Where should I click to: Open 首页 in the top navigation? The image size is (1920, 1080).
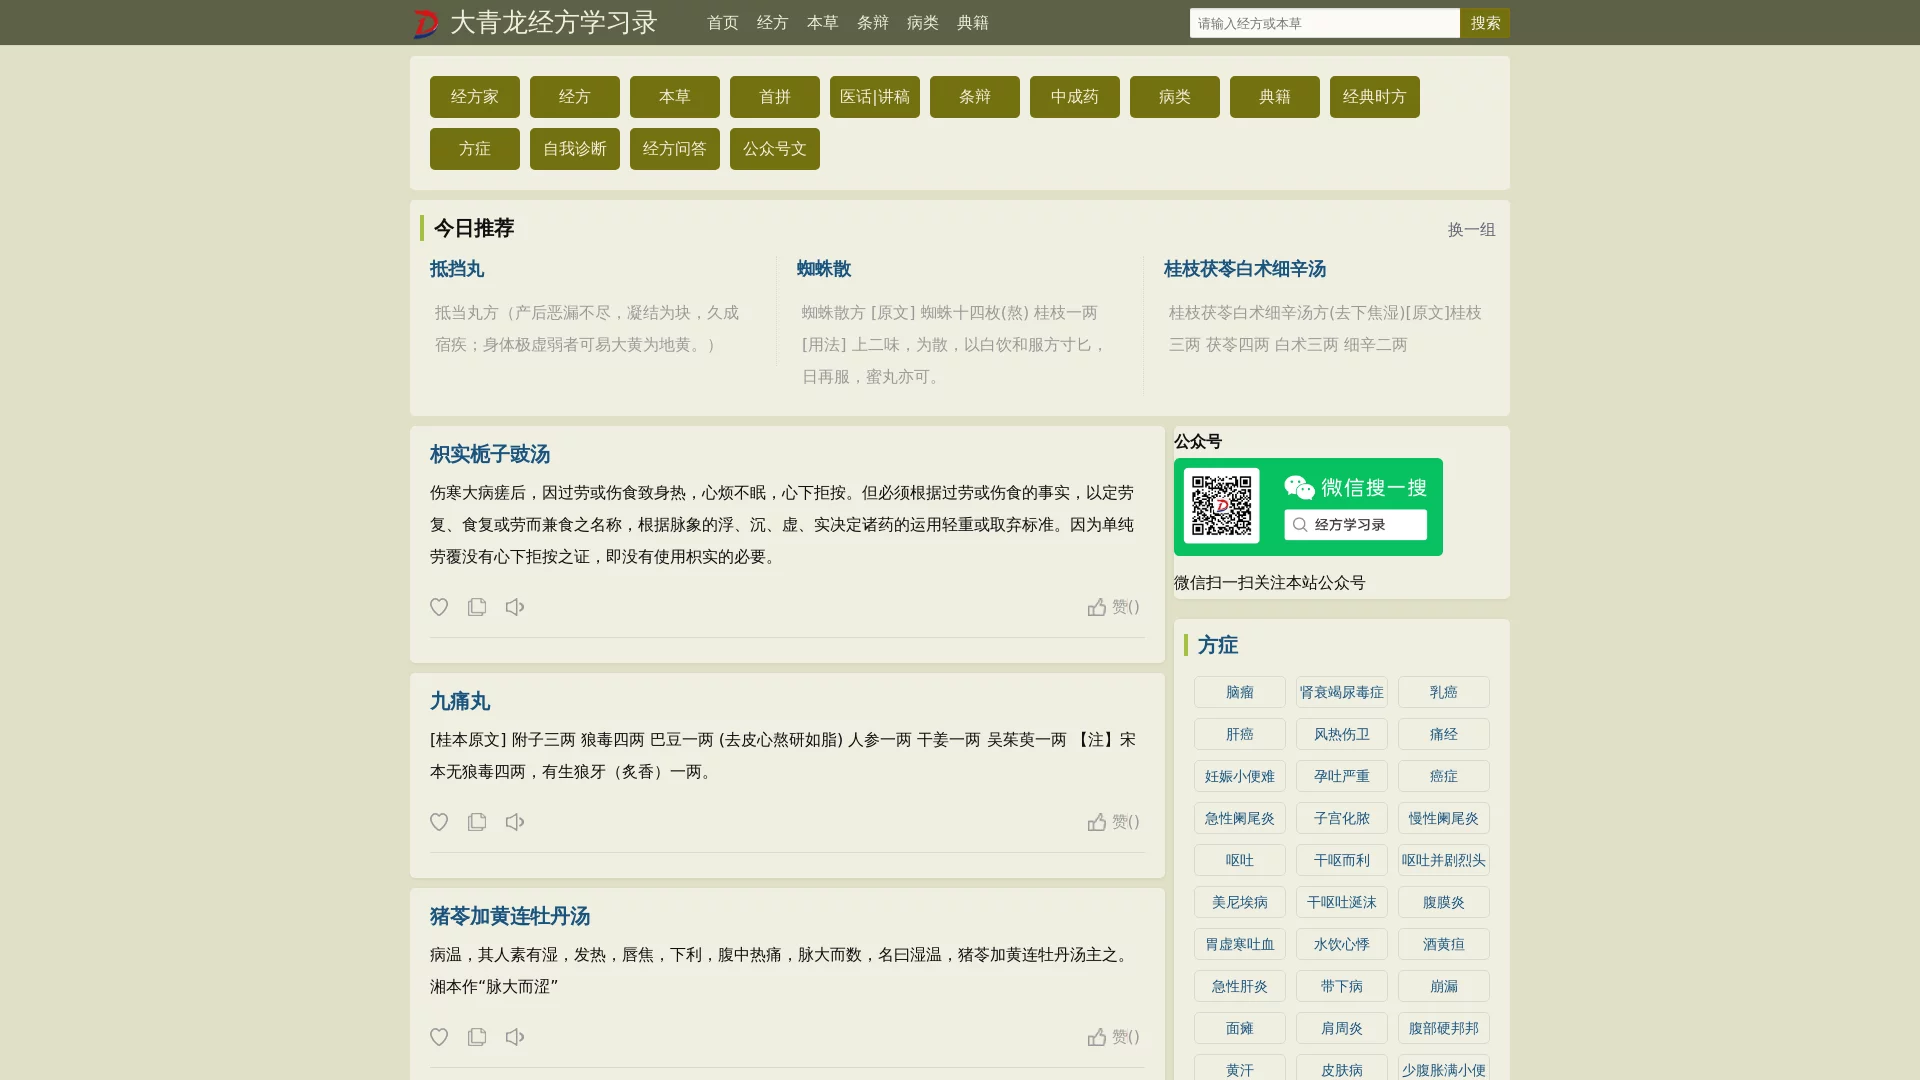722,22
